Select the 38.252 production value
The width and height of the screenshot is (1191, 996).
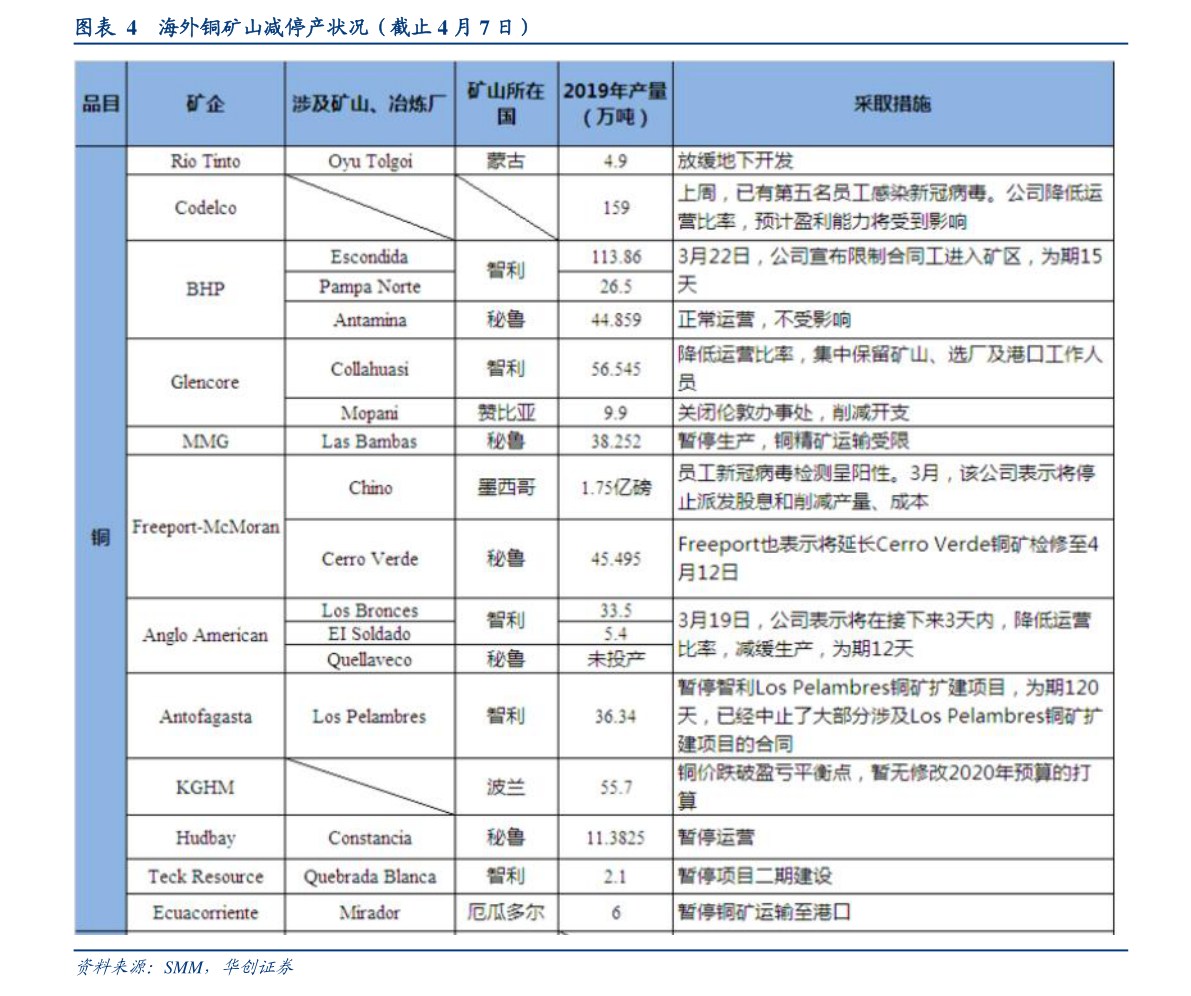(x=615, y=441)
